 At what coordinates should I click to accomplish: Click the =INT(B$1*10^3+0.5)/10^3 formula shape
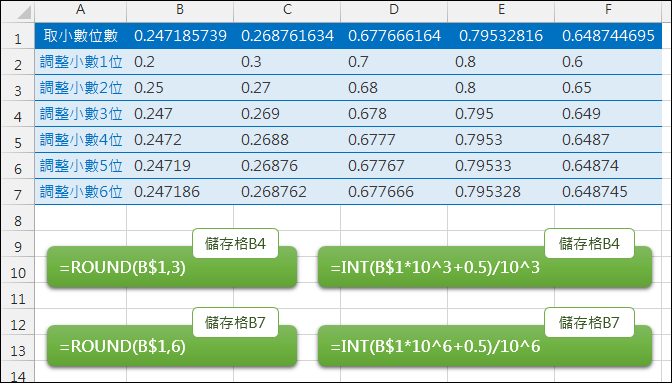485,267
